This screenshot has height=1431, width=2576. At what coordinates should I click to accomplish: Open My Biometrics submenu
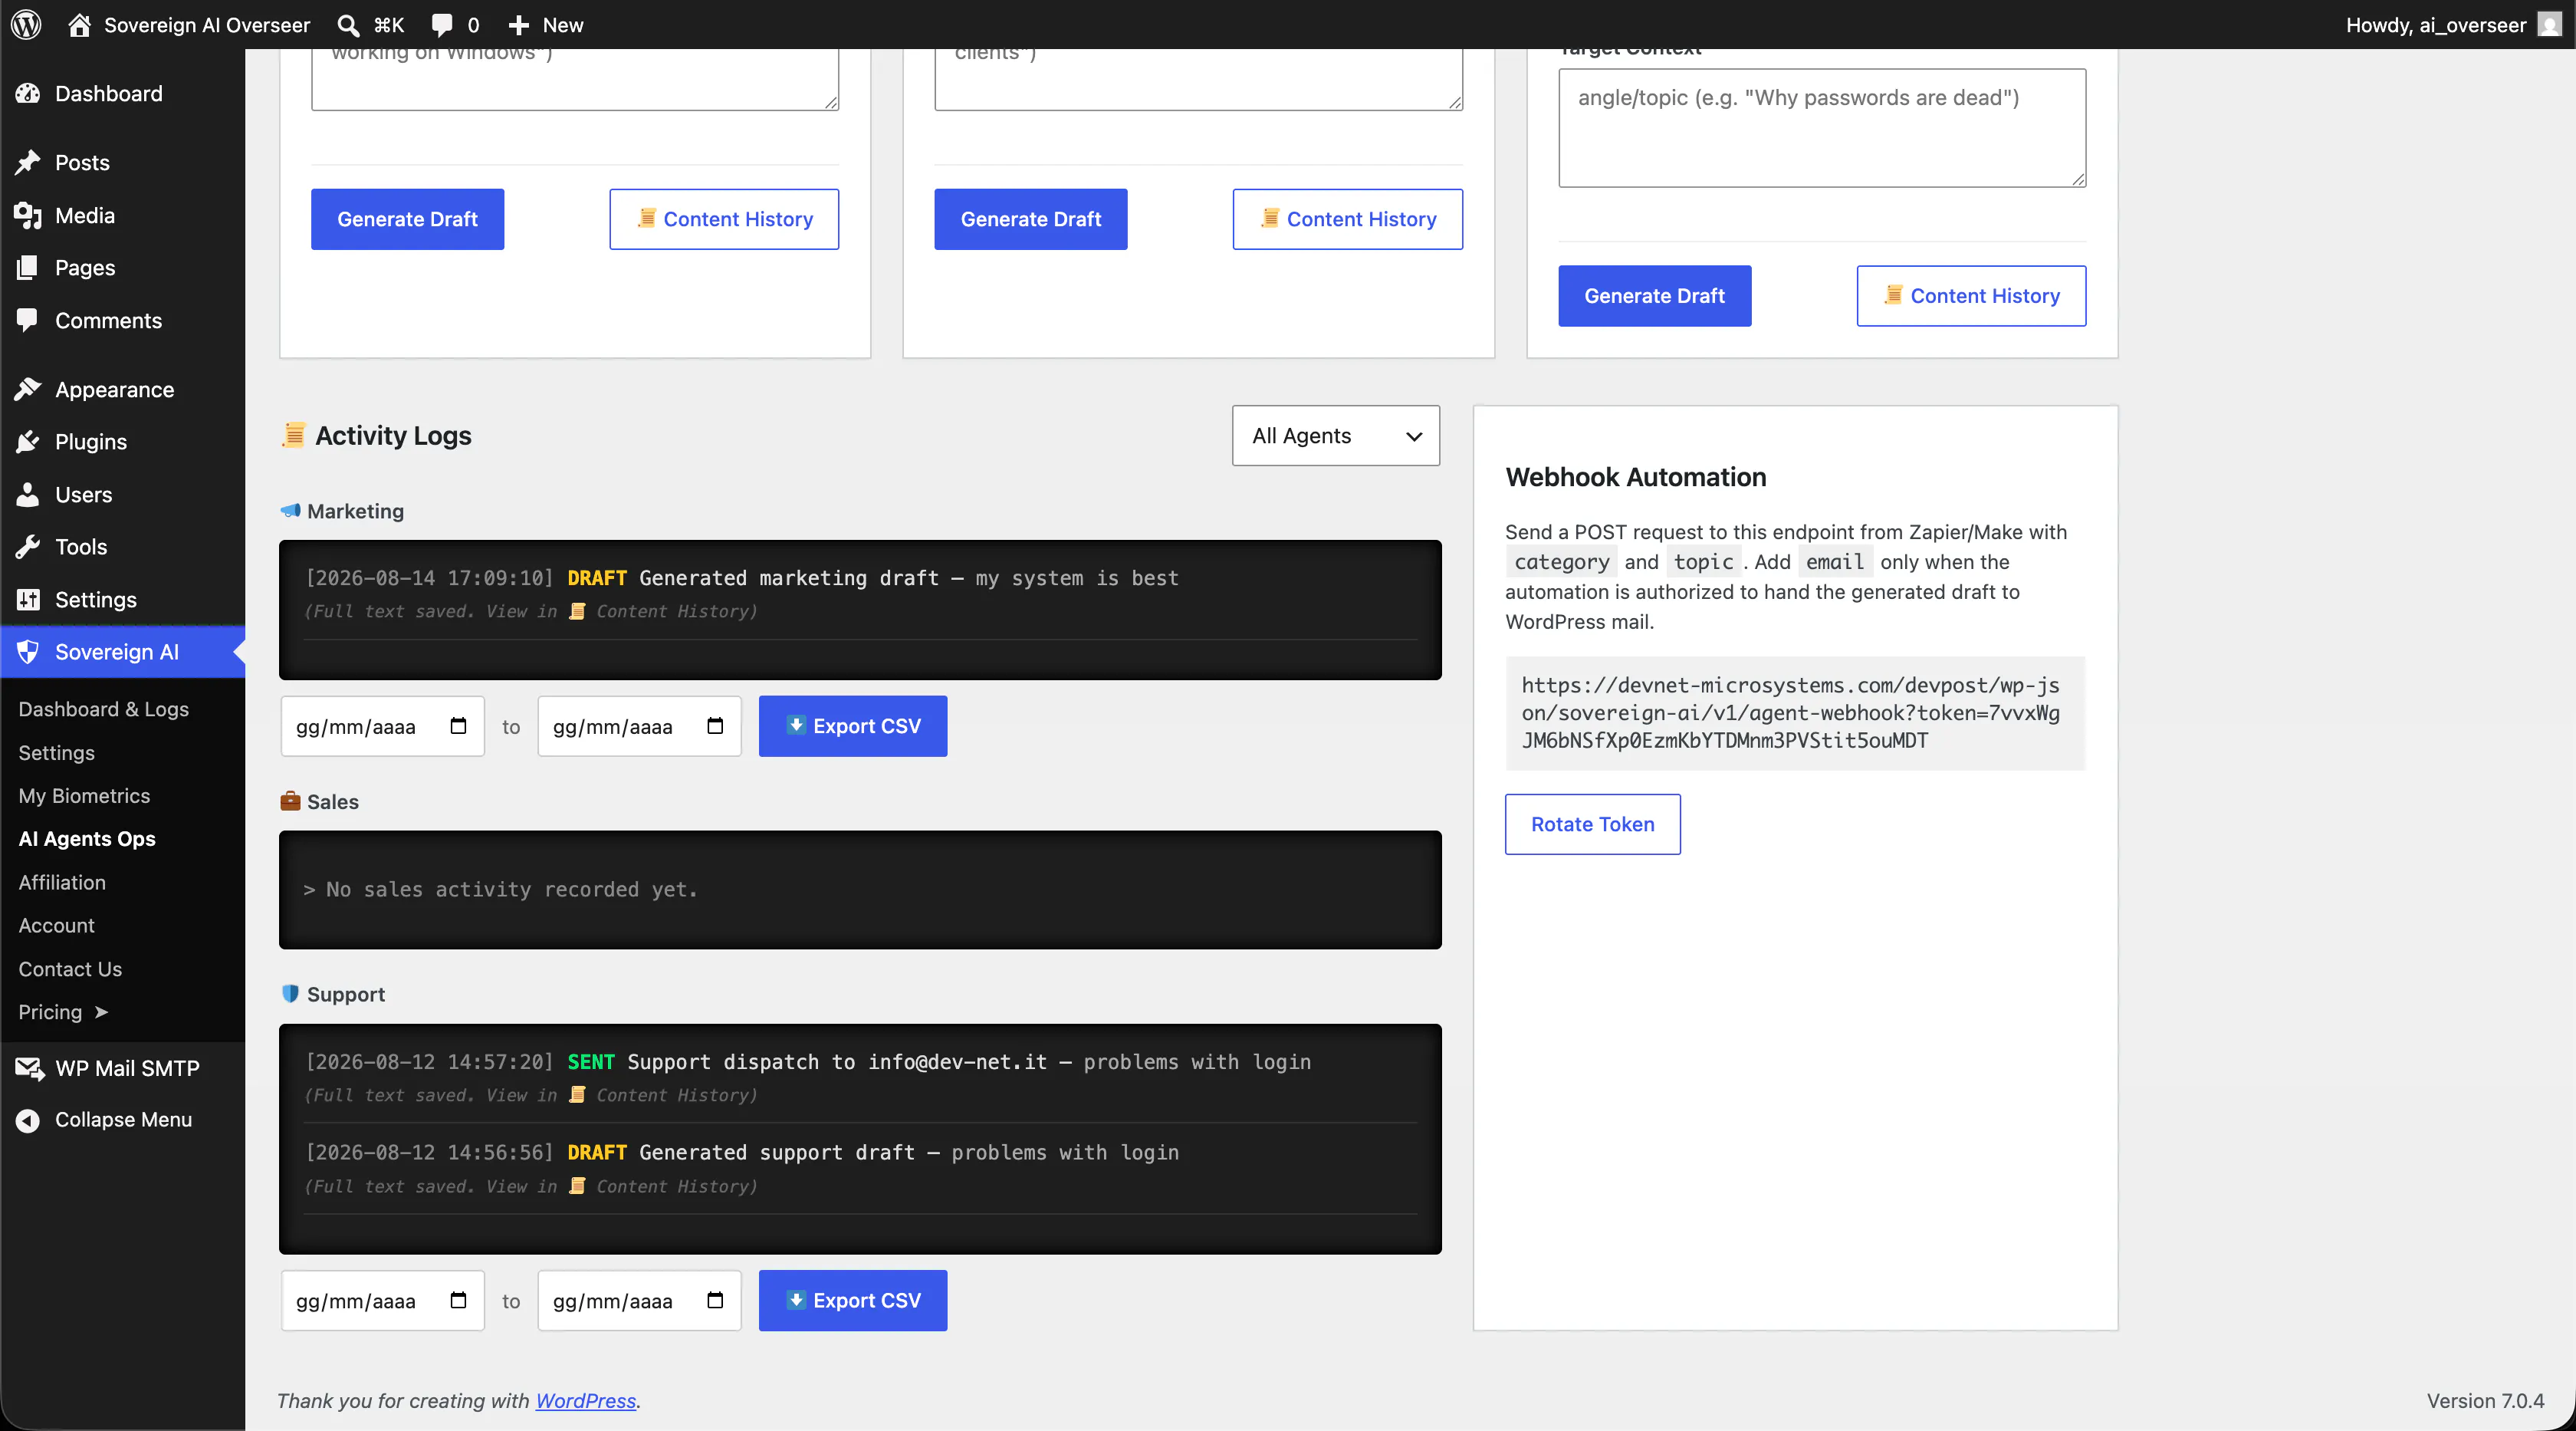click(84, 796)
